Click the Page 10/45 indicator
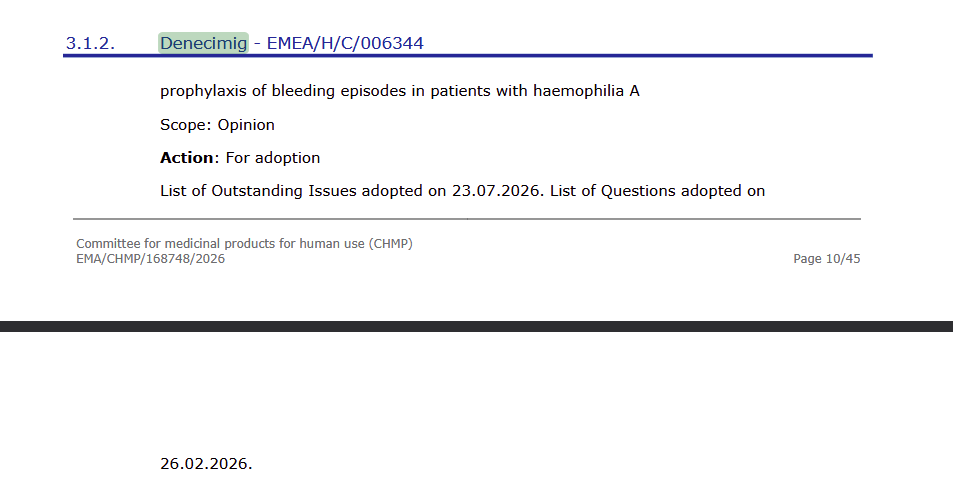 827,259
